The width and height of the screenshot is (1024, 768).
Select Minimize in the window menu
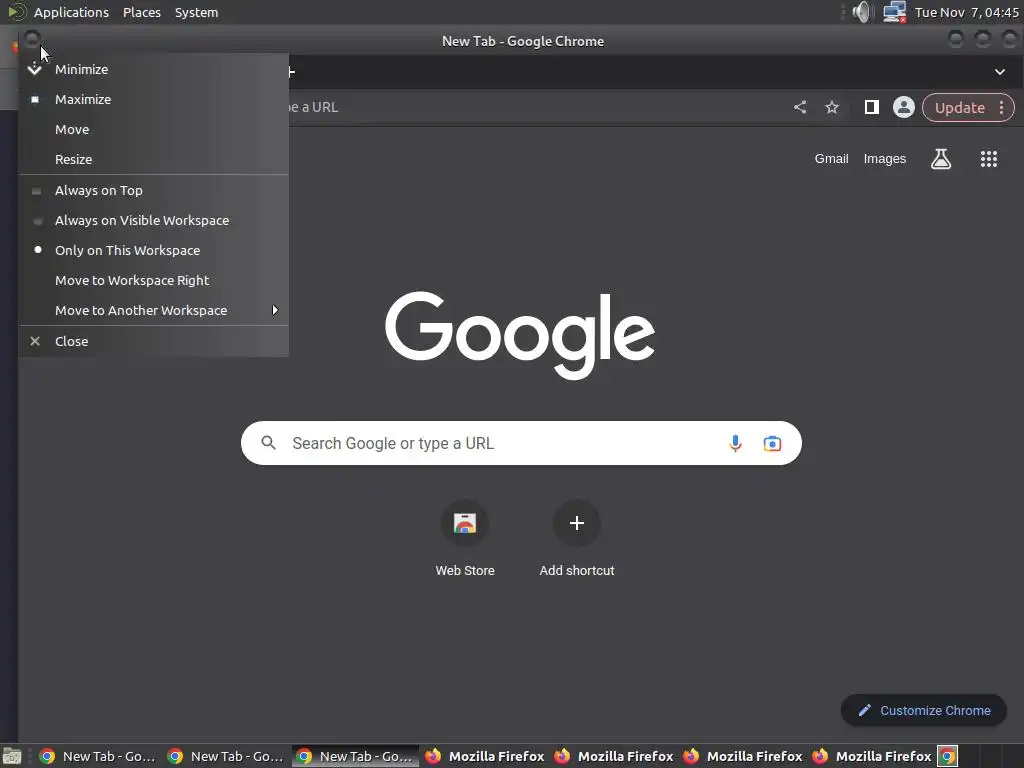(x=153, y=69)
